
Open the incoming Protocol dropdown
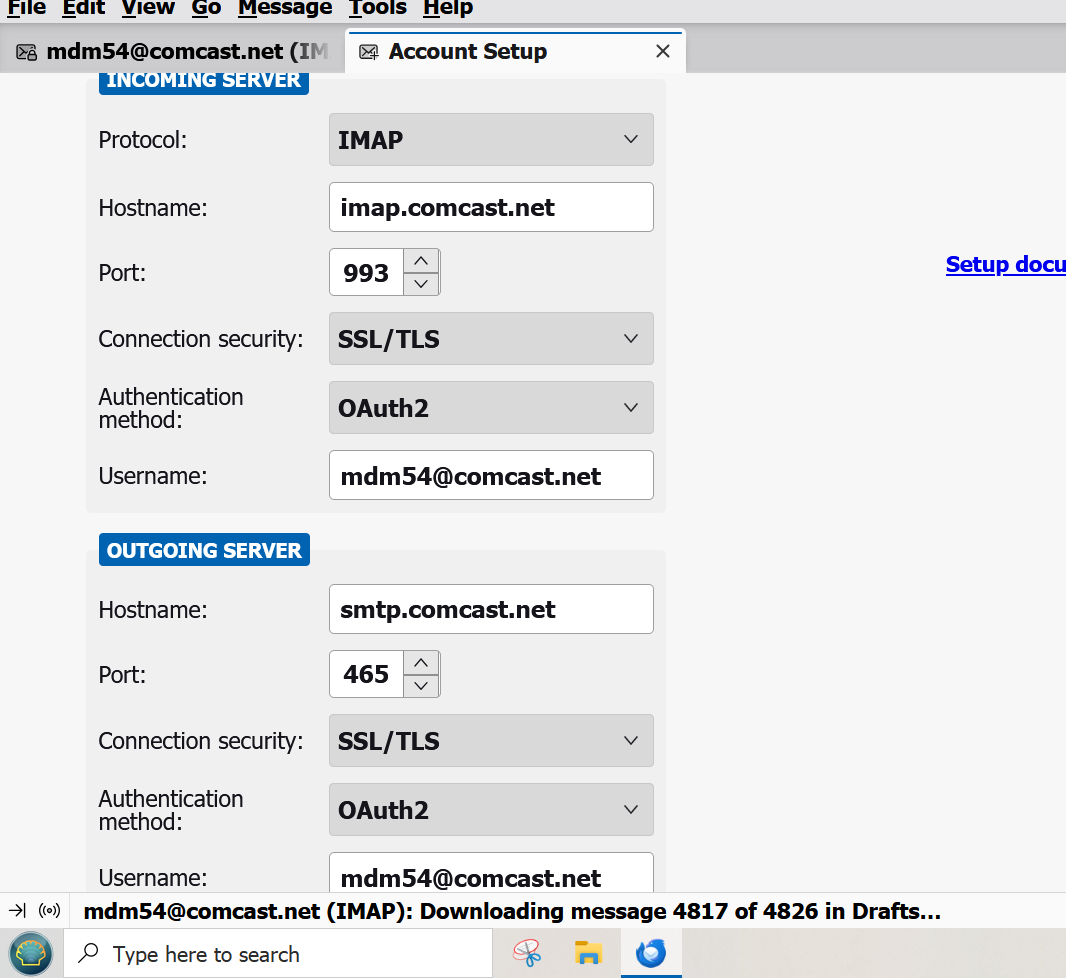pos(491,139)
